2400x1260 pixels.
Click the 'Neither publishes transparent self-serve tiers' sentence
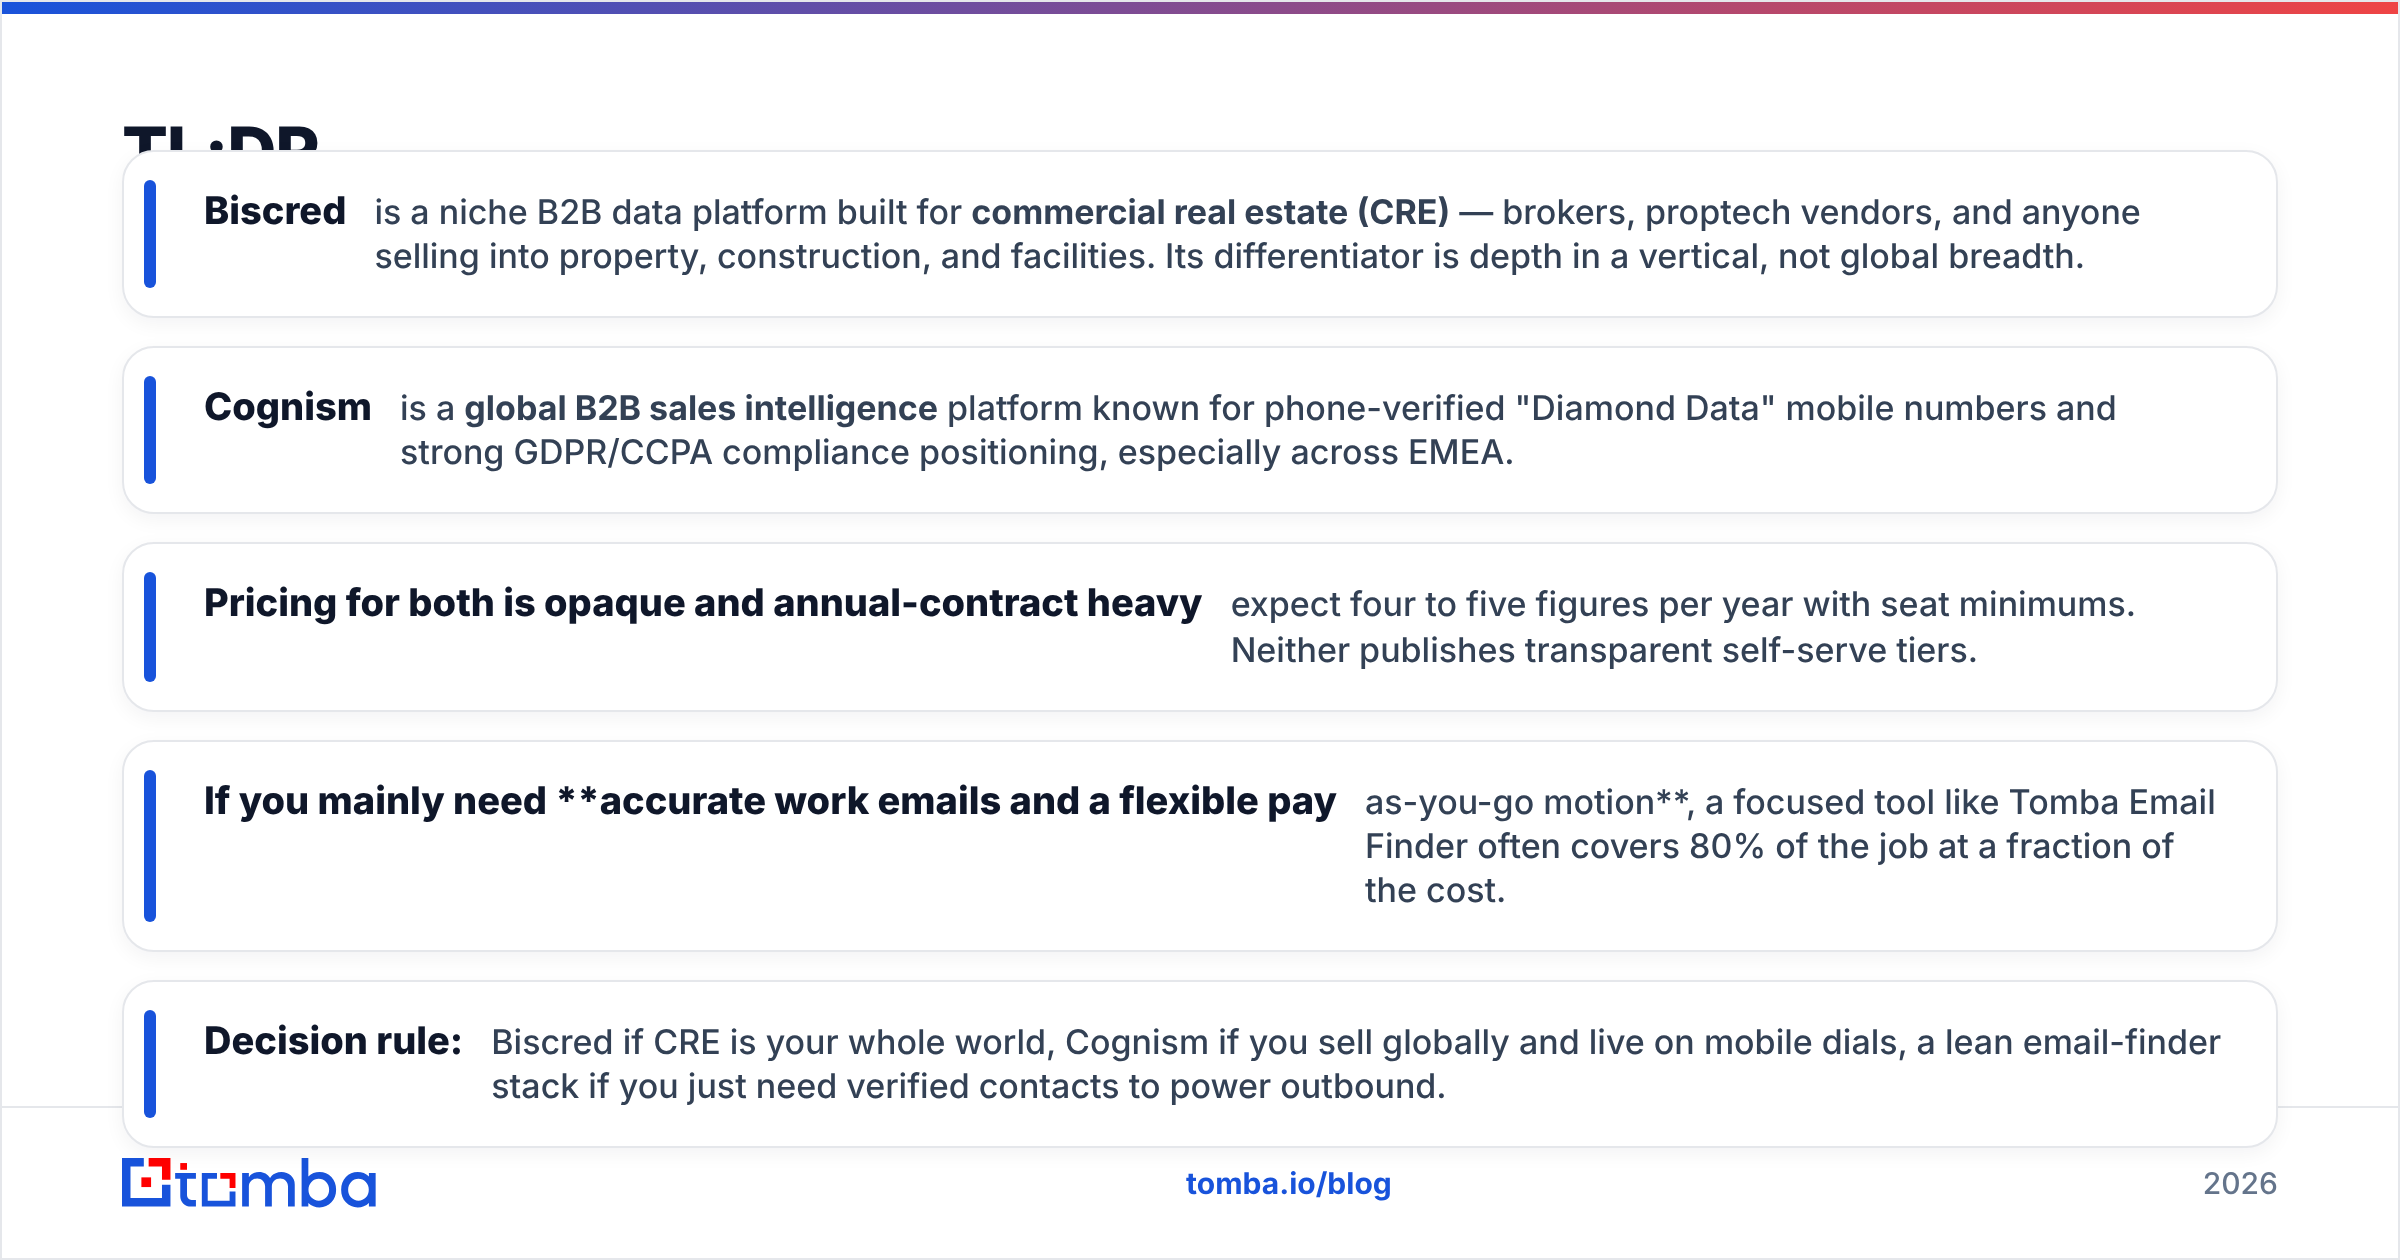coord(1604,650)
